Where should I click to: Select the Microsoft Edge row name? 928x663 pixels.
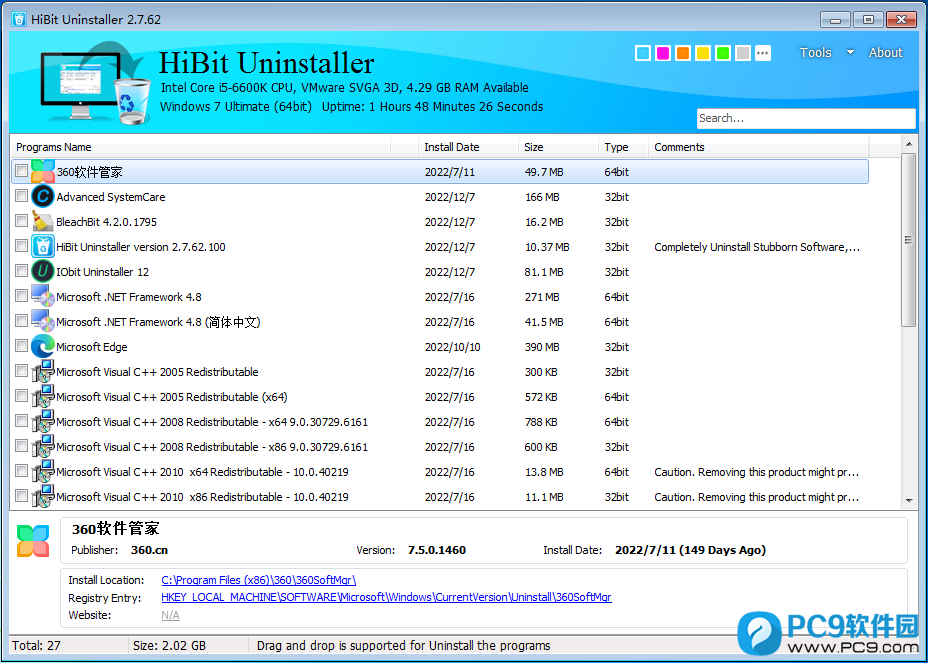pos(92,347)
